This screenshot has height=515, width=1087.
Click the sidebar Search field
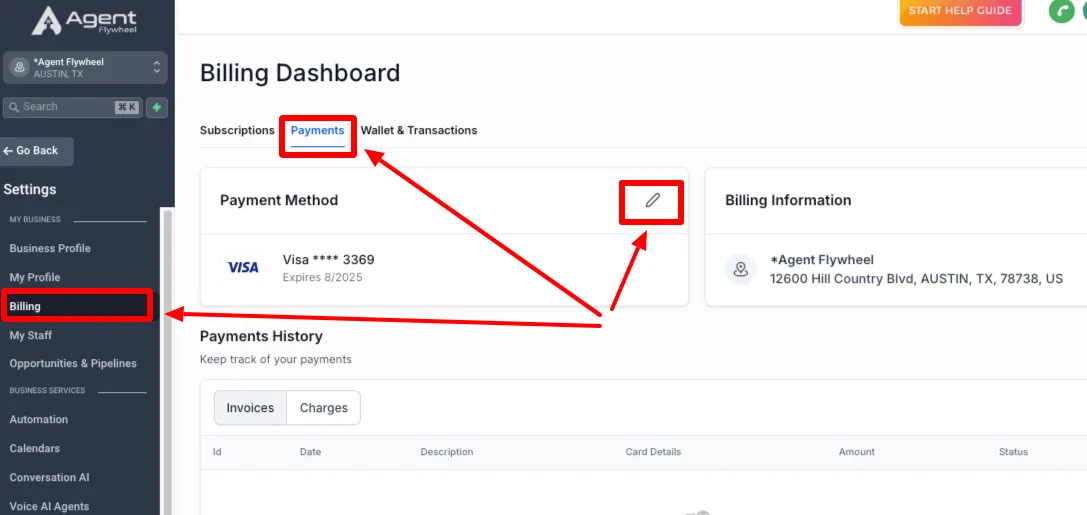(73, 107)
